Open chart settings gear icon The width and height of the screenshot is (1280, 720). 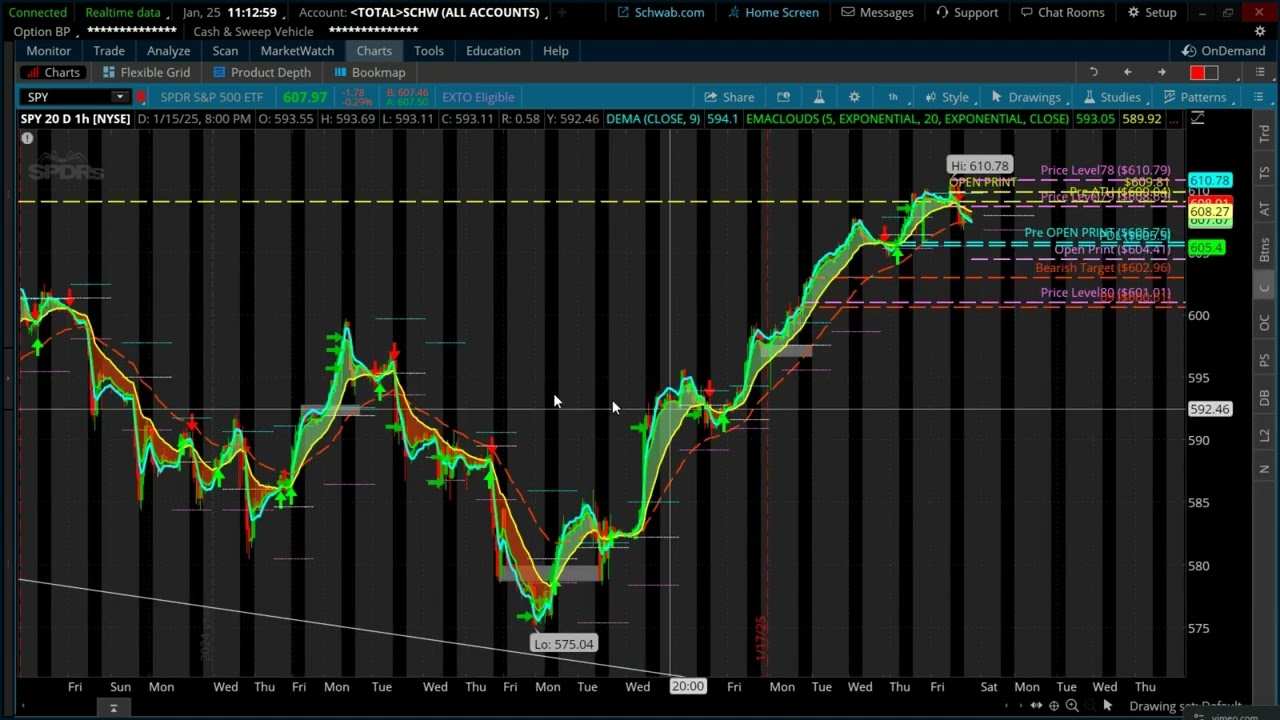854,97
